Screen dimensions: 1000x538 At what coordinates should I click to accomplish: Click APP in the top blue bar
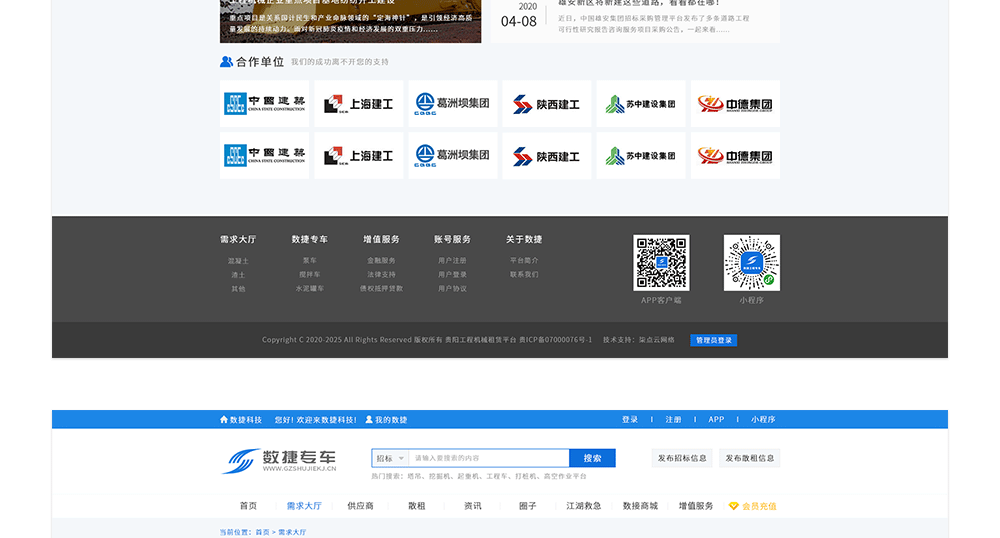tap(716, 419)
